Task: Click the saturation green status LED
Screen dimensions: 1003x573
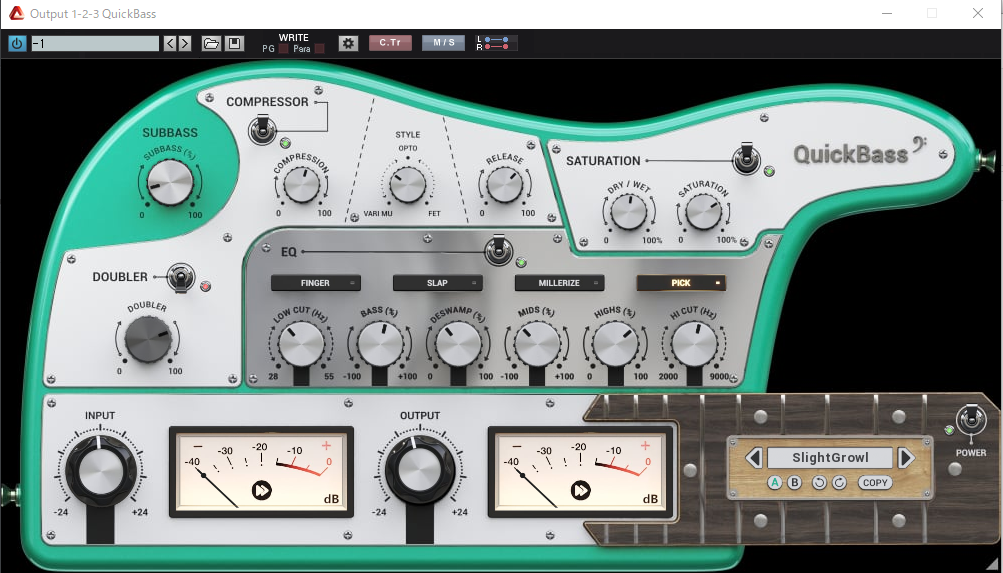Action: pyautogui.click(x=770, y=171)
